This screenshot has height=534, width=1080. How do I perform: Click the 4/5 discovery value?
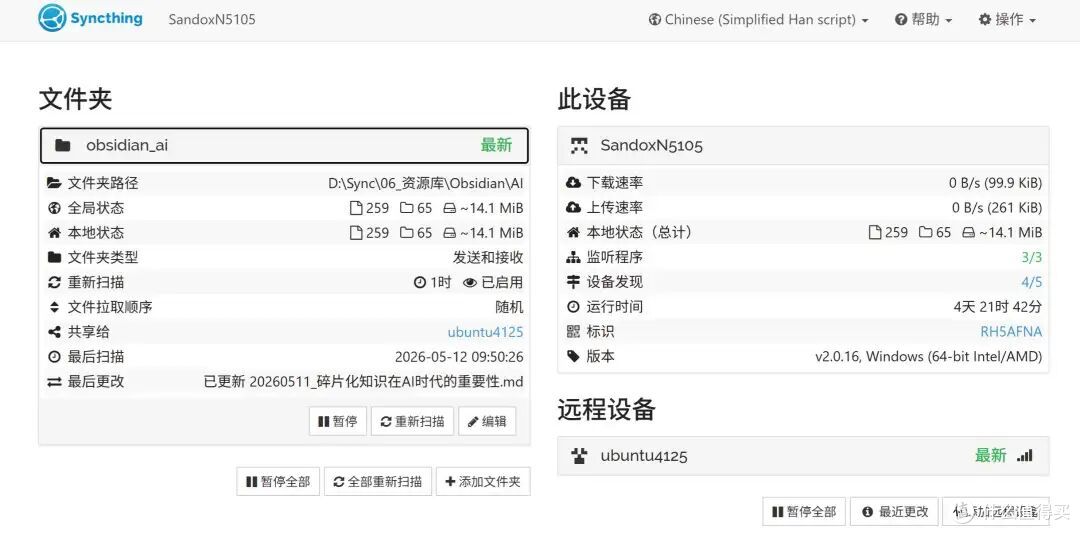coord(1032,283)
